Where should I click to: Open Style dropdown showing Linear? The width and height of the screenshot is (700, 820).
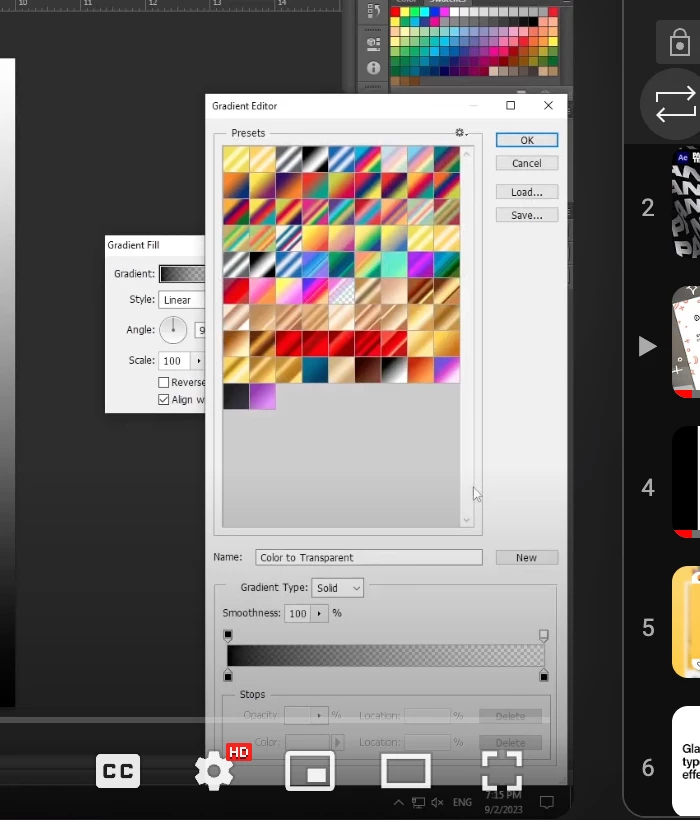pyautogui.click(x=181, y=300)
